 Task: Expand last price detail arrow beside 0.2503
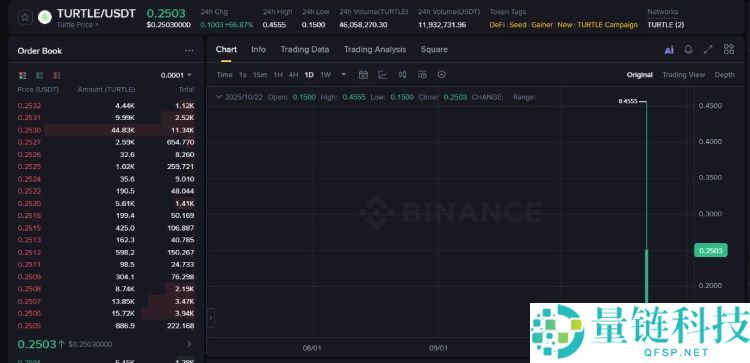[189, 344]
